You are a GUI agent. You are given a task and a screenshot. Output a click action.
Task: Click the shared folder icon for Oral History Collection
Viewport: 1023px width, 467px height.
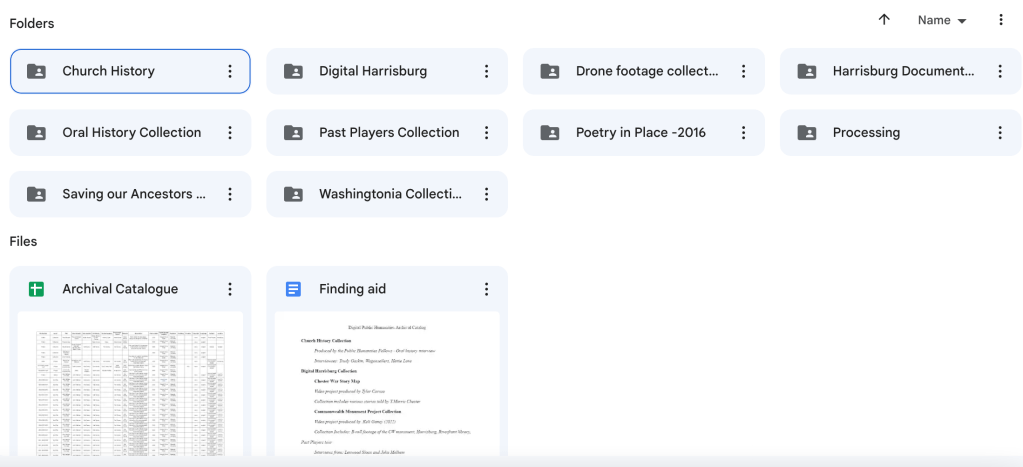36,133
